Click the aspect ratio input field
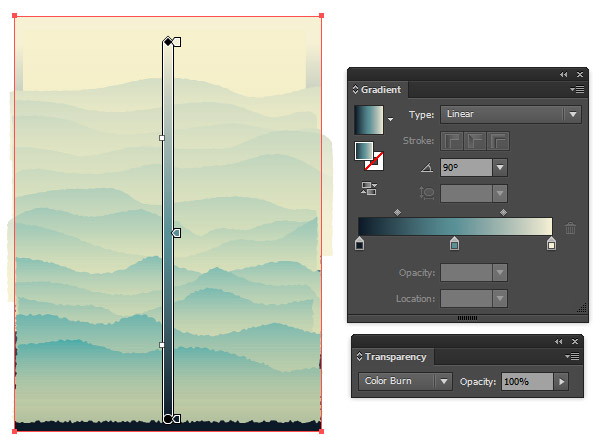This screenshot has height=448, width=600. pyautogui.click(x=466, y=194)
